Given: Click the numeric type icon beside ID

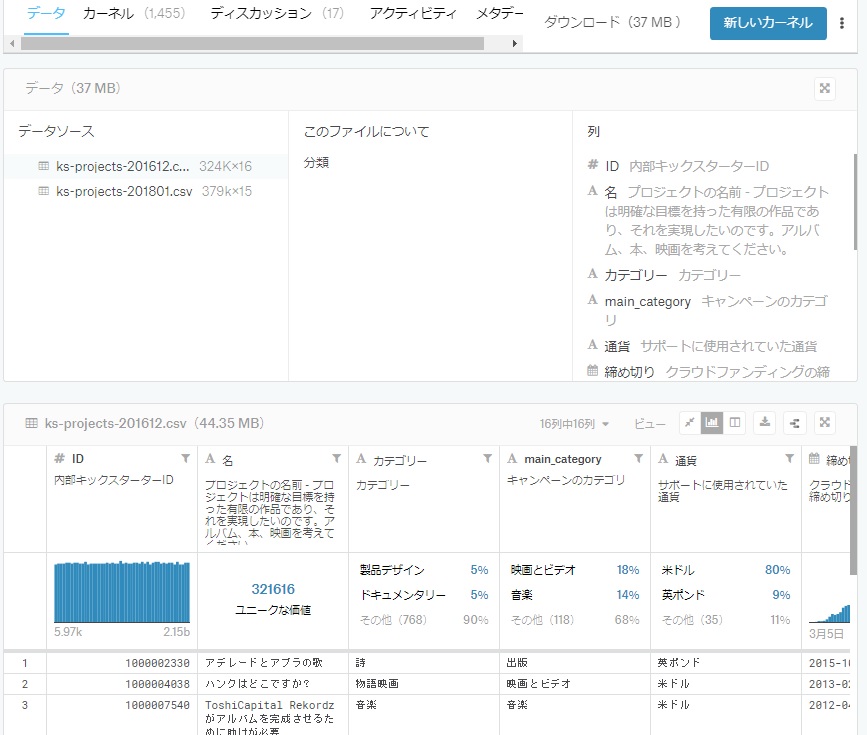Looking at the screenshot, I should [x=58, y=458].
